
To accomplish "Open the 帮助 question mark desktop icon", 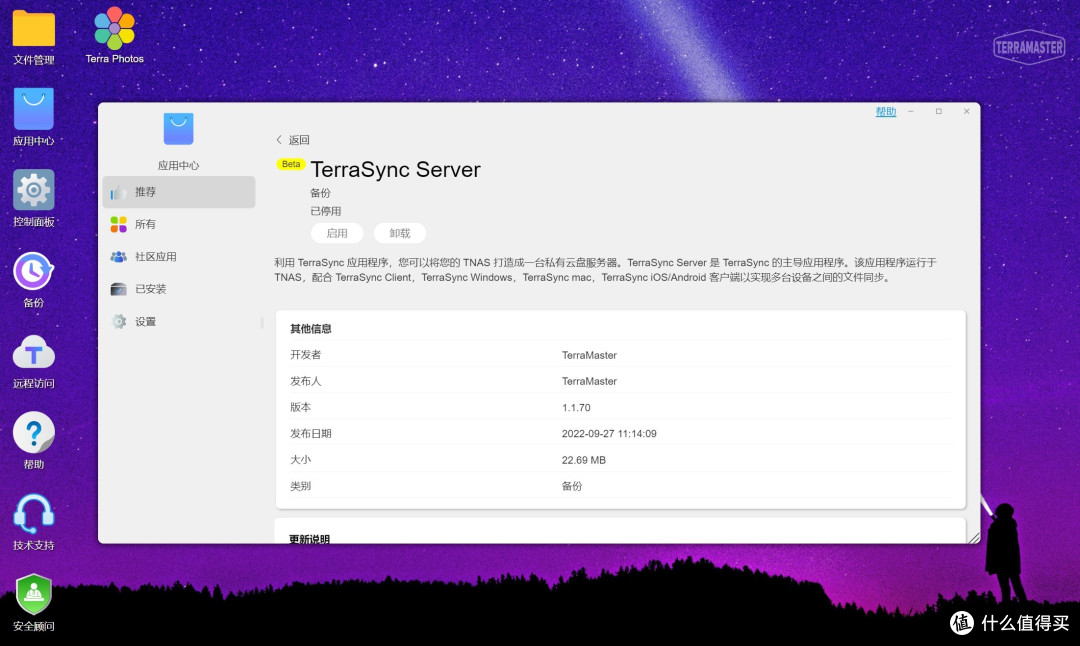I will 33,433.
